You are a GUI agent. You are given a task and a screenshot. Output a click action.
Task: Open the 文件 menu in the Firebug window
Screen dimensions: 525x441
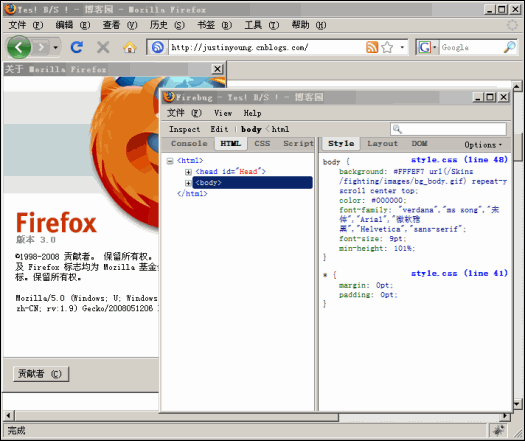184,113
